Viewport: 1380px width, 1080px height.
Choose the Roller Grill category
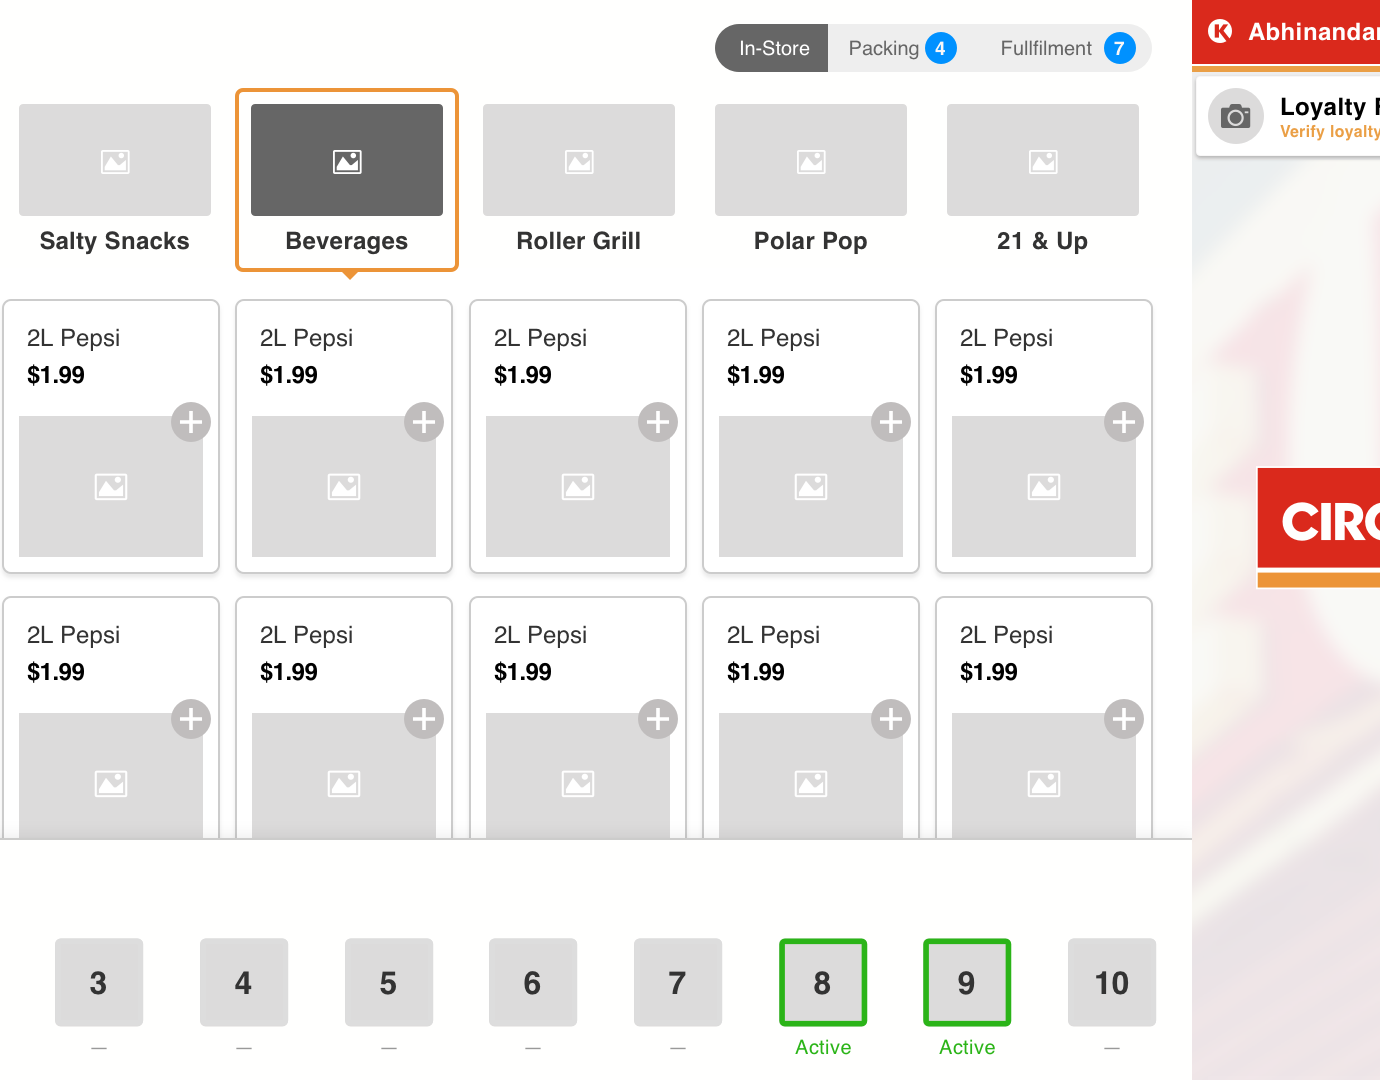(579, 180)
